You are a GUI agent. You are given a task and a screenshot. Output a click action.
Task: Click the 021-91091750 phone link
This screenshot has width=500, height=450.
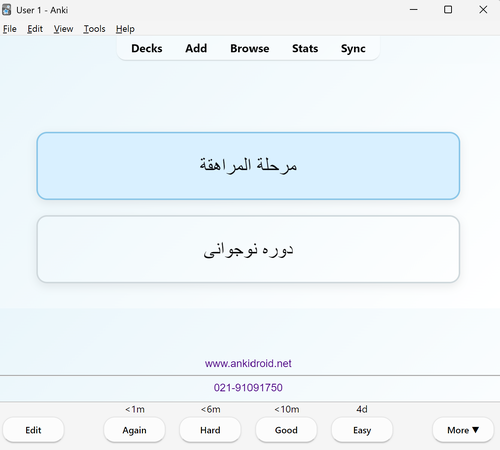(x=248, y=388)
